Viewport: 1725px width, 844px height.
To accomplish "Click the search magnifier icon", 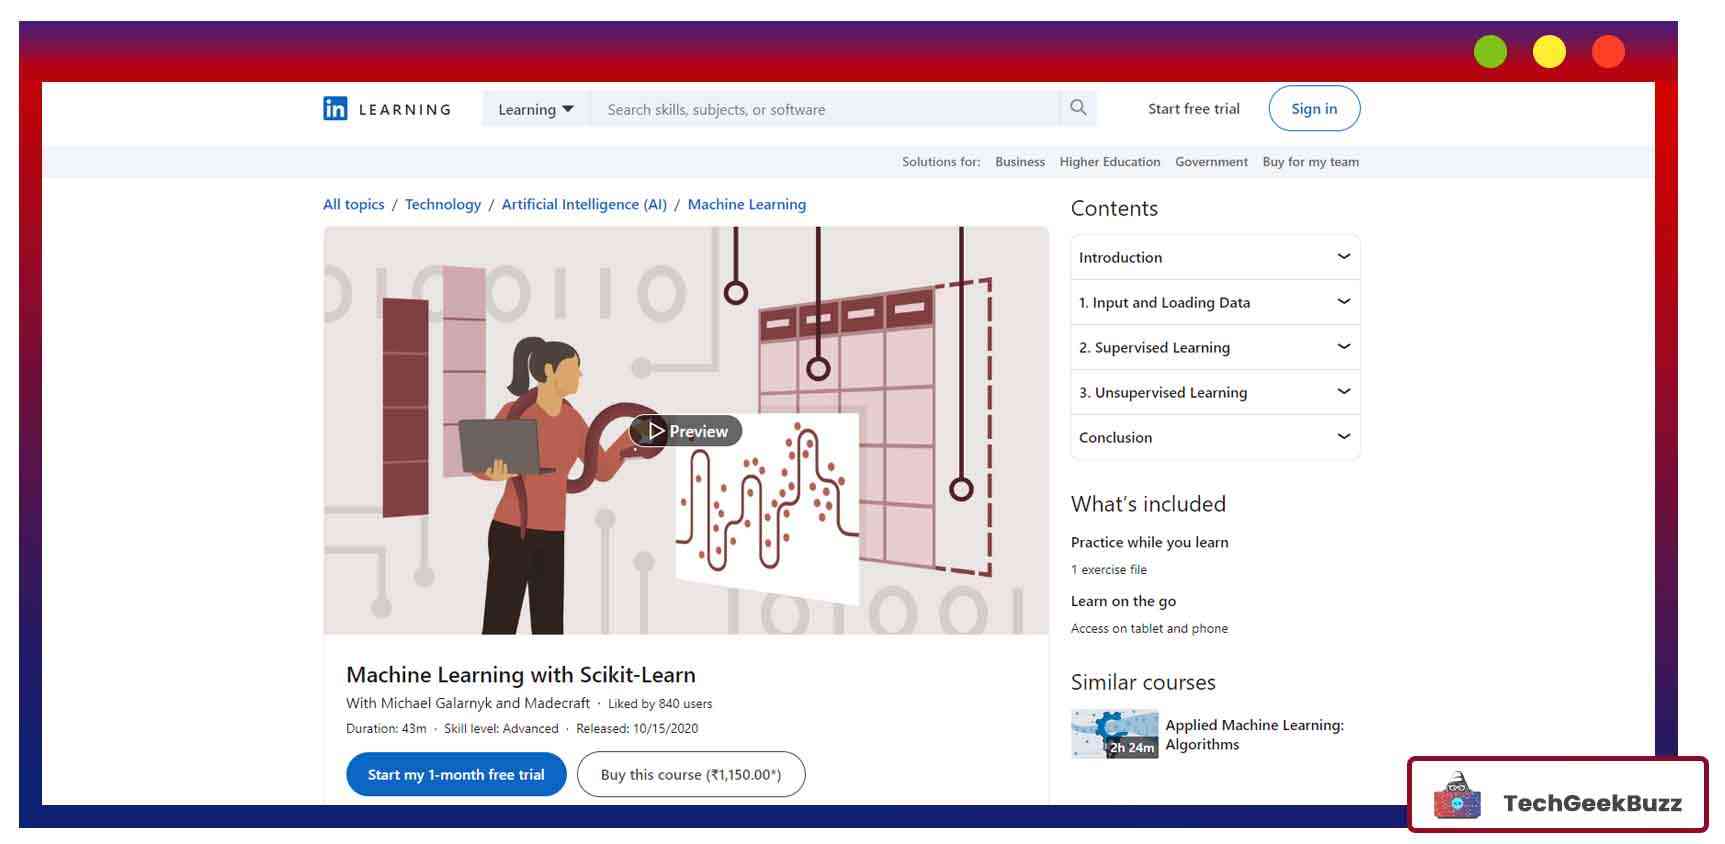I will point(1078,108).
